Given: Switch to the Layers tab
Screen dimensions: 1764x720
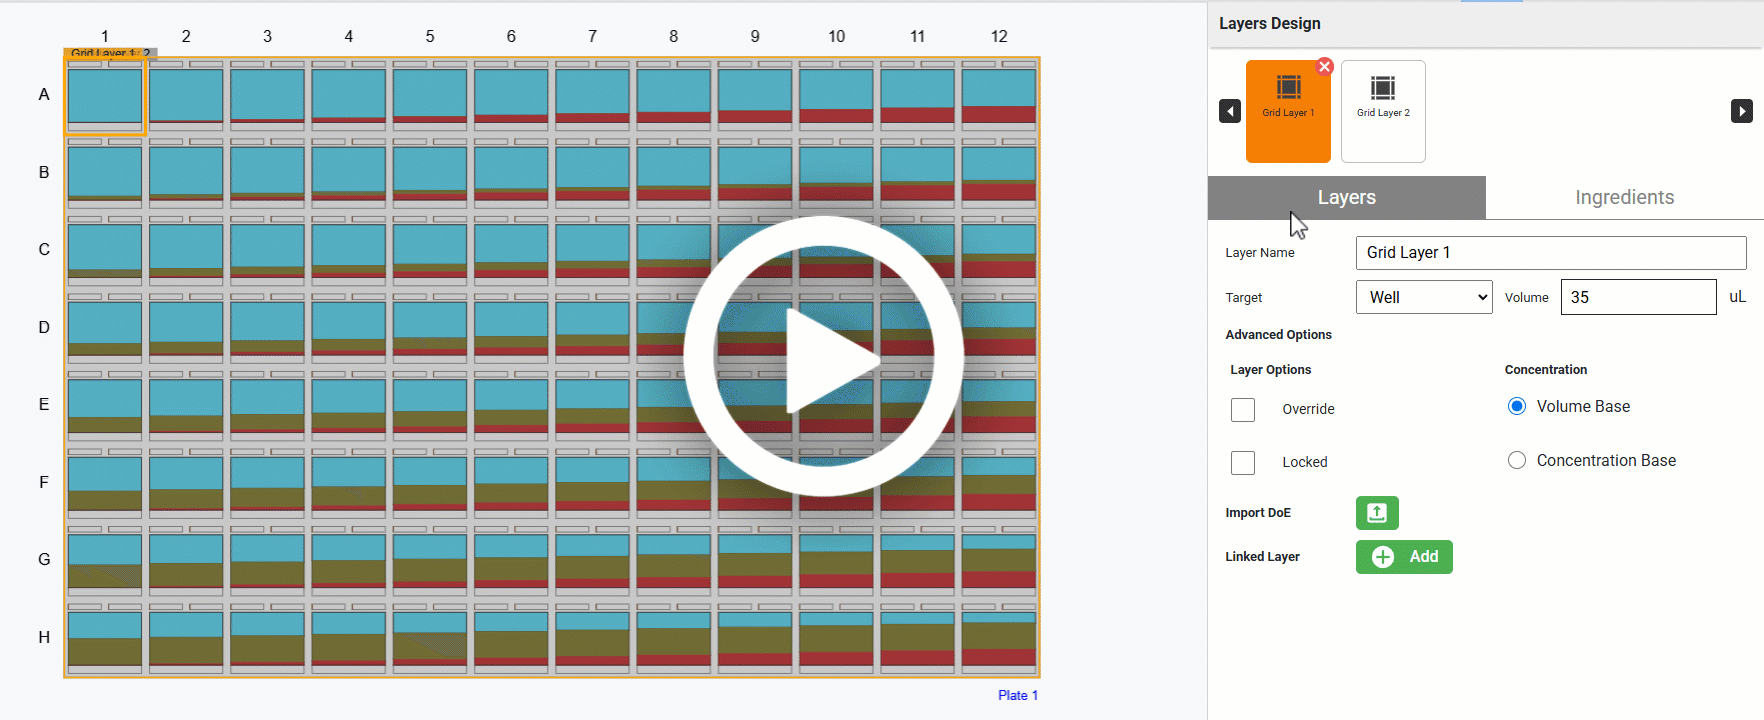Looking at the screenshot, I should (x=1346, y=198).
